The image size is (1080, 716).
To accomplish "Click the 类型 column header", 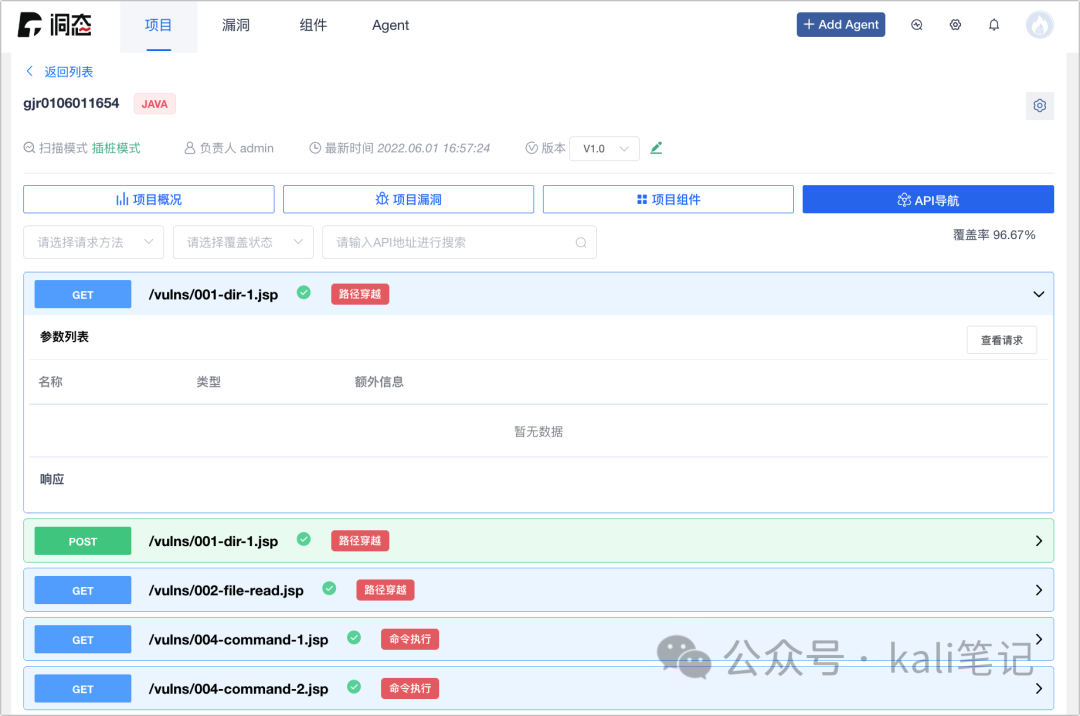I will (x=209, y=381).
